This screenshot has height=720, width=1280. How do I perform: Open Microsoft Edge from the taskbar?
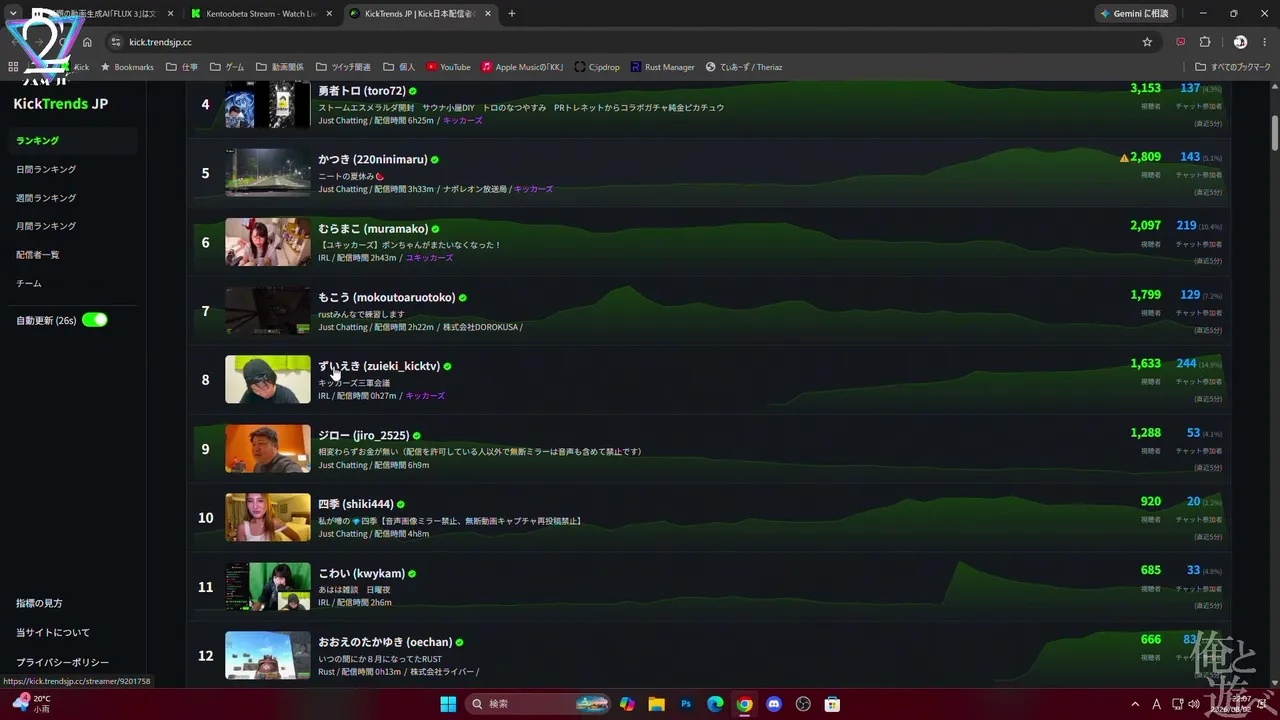tap(715, 704)
